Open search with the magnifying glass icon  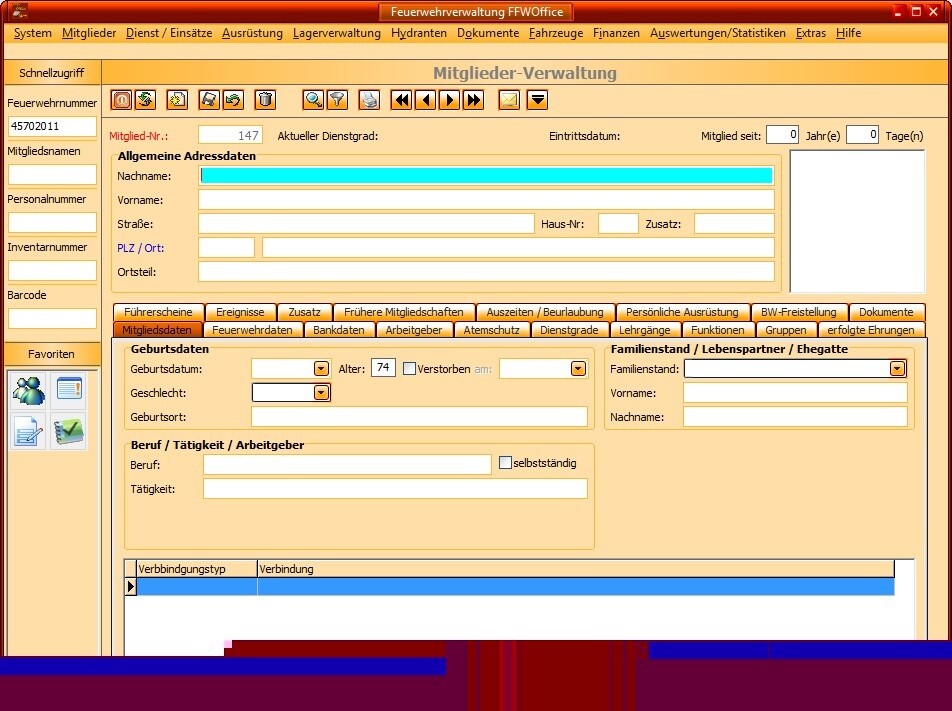313,100
